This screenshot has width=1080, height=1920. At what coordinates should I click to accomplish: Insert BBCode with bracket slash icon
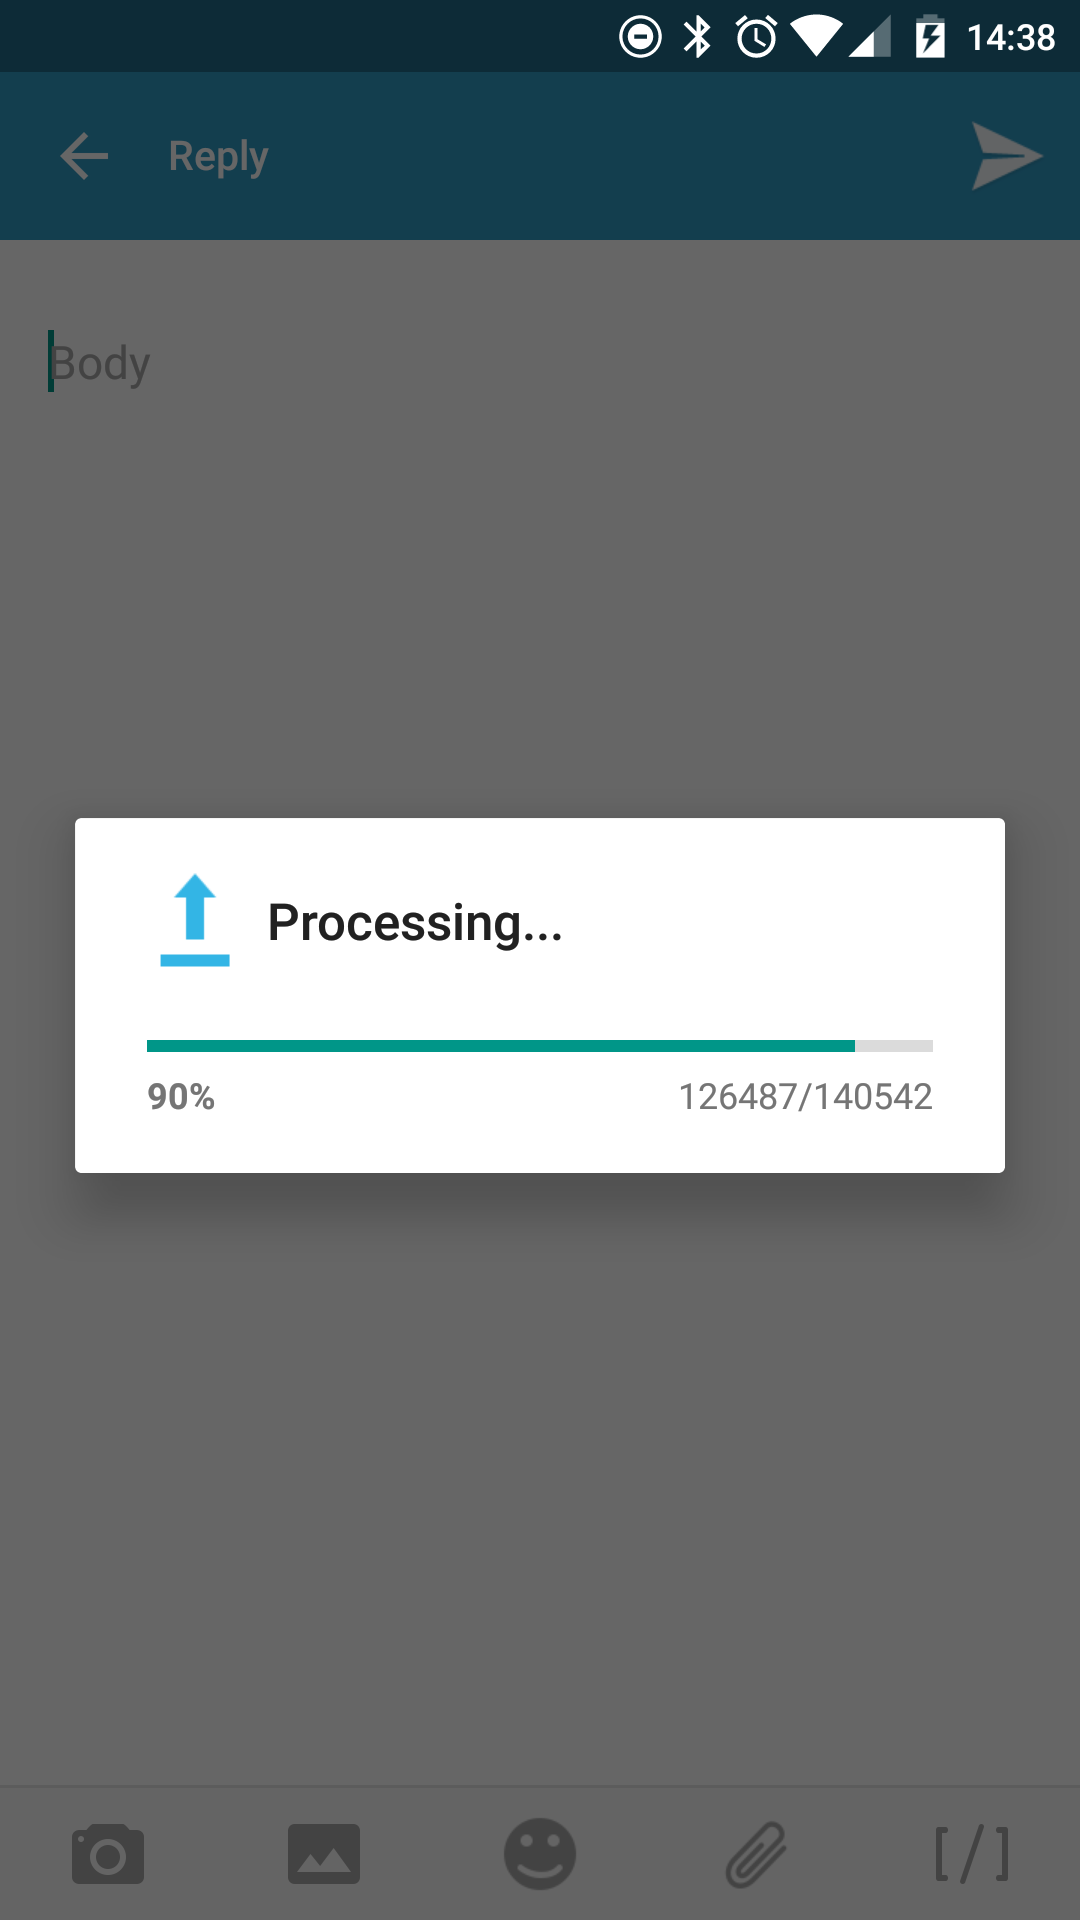[972, 1854]
